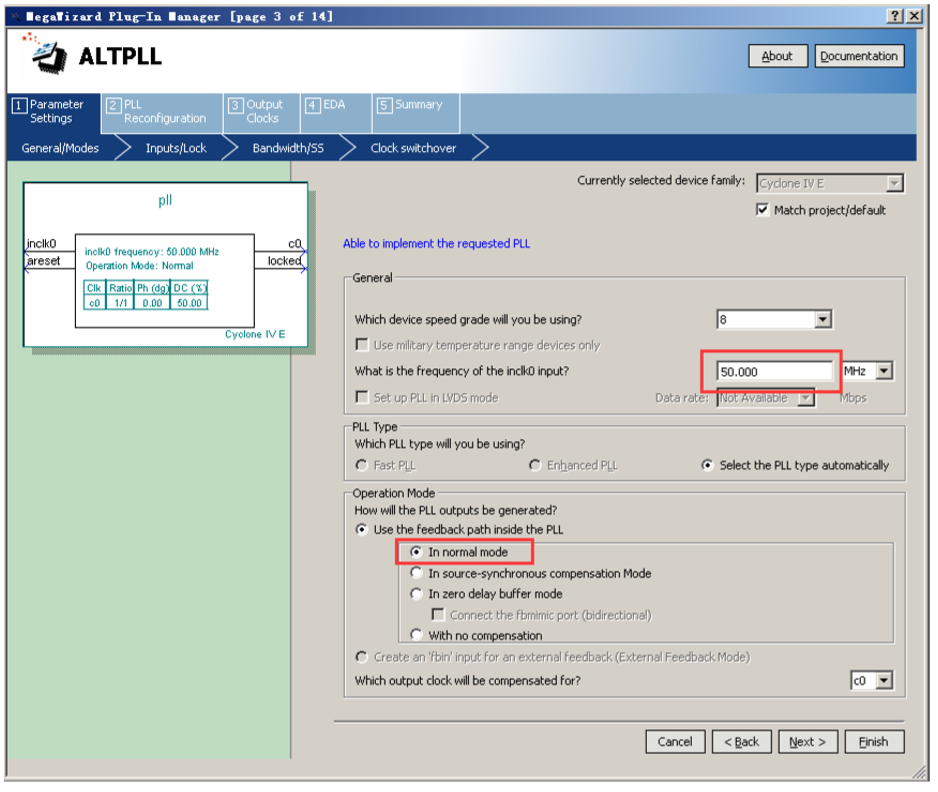Click the 'Operation Mode: Normal' diagram text

tap(139, 266)
